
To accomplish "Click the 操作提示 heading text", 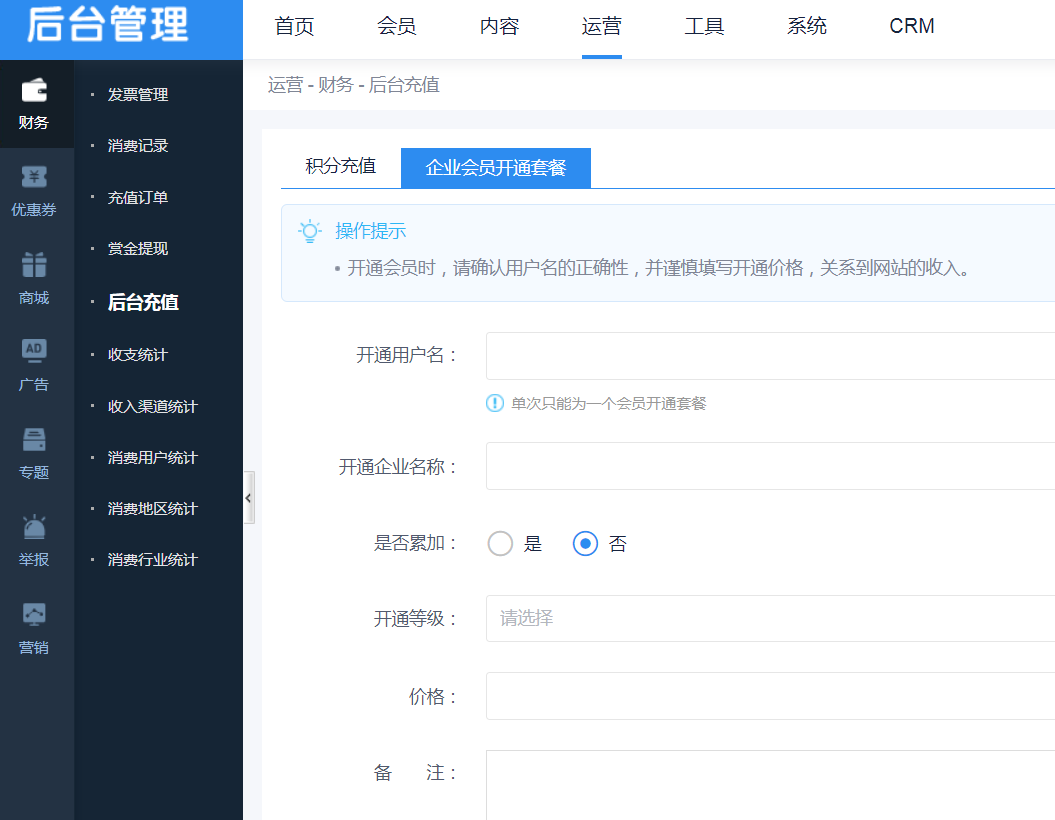I will pos(371,231).
